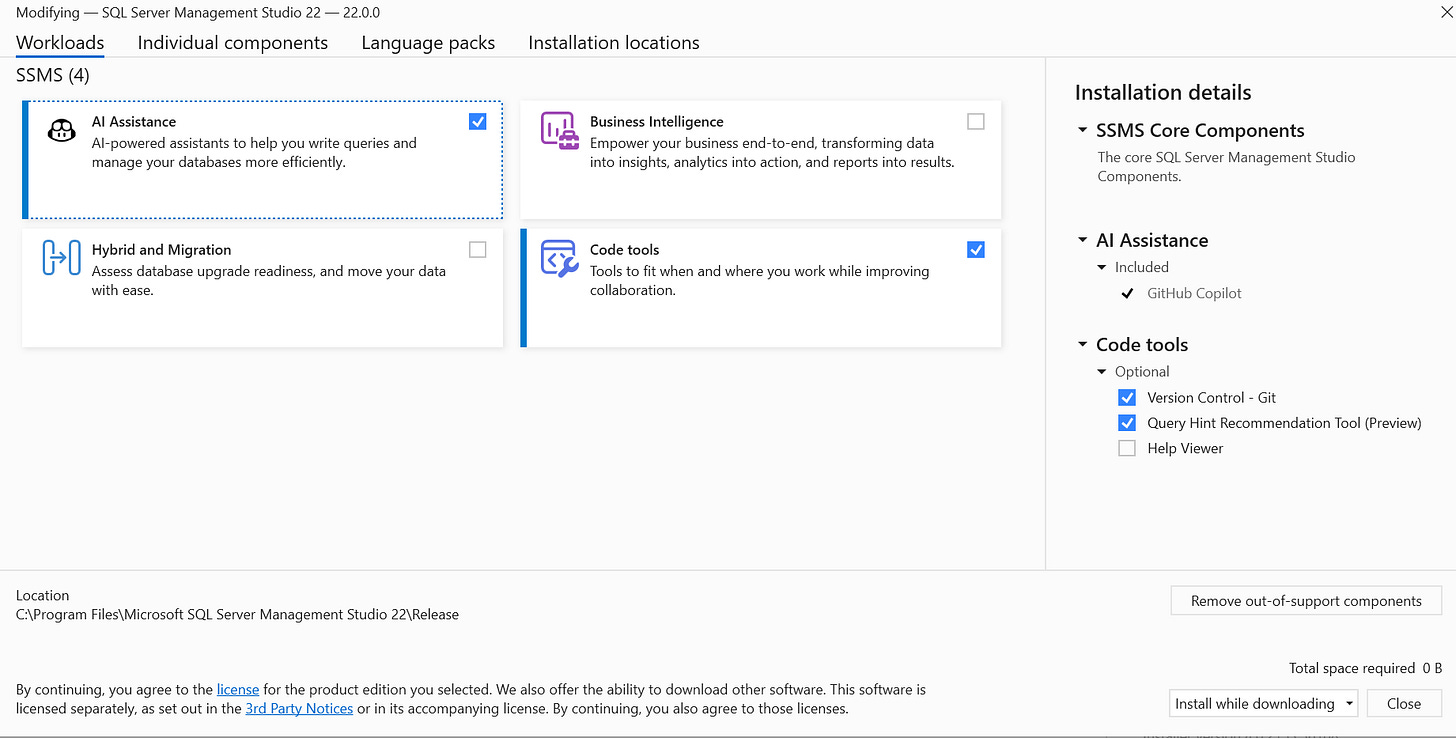The image size is (1456, 738).
Task: Click the SSMS Core Components heading text
Action: pyautogui.click(x=1200, y=131)
